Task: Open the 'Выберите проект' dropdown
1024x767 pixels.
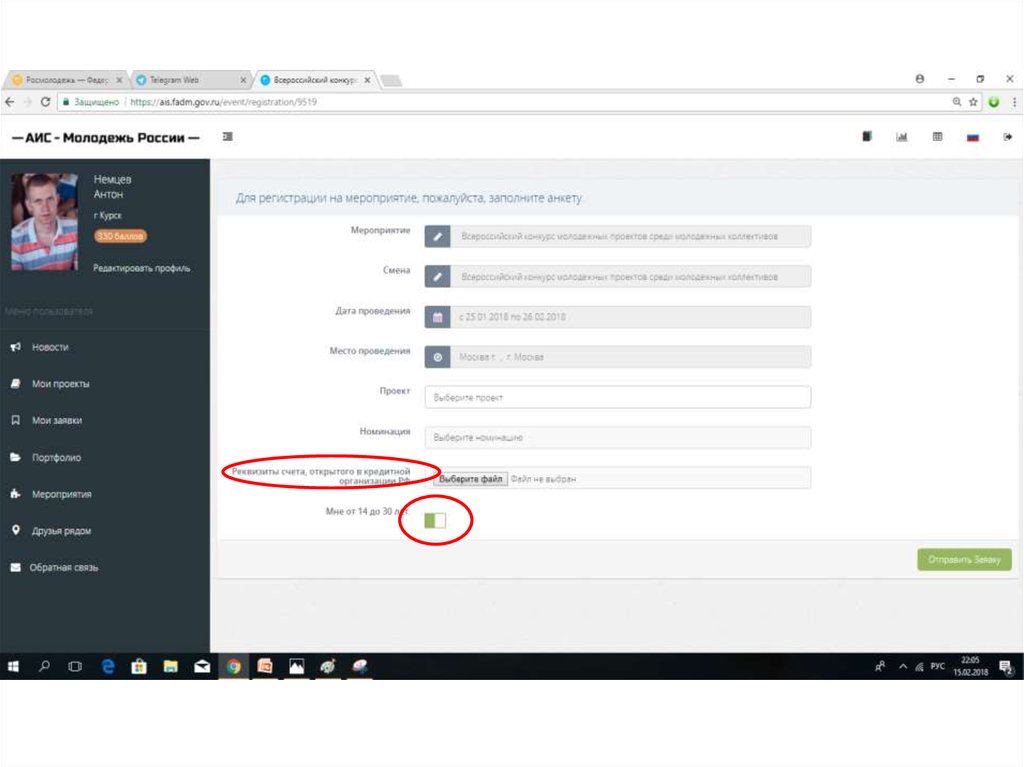Action: (x=617, y=397)
